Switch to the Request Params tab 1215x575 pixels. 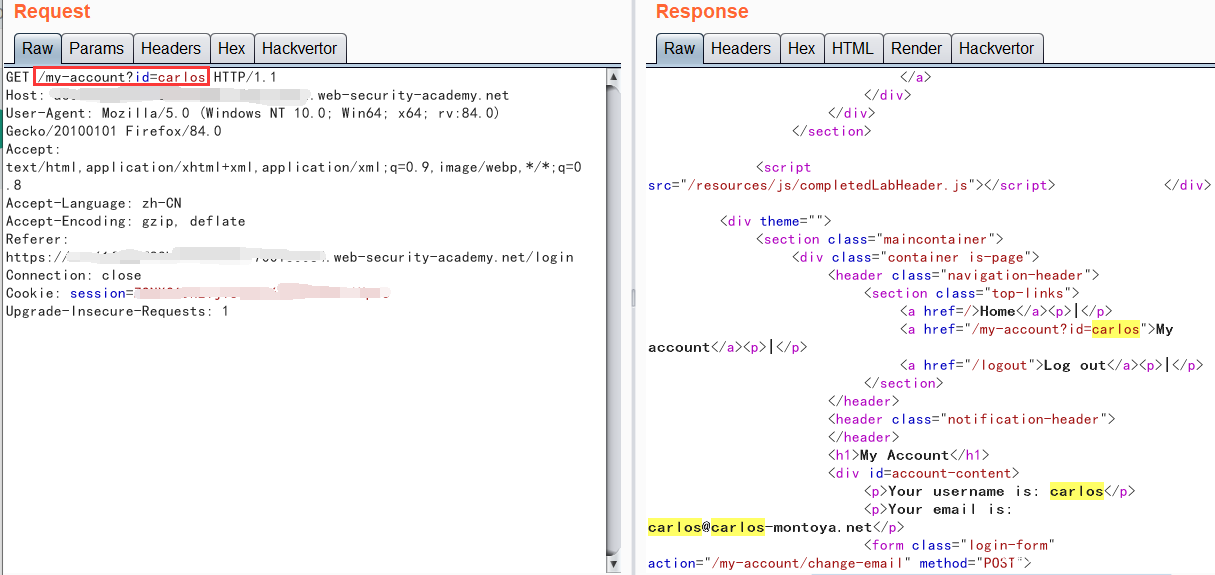[x=97, y=48]
